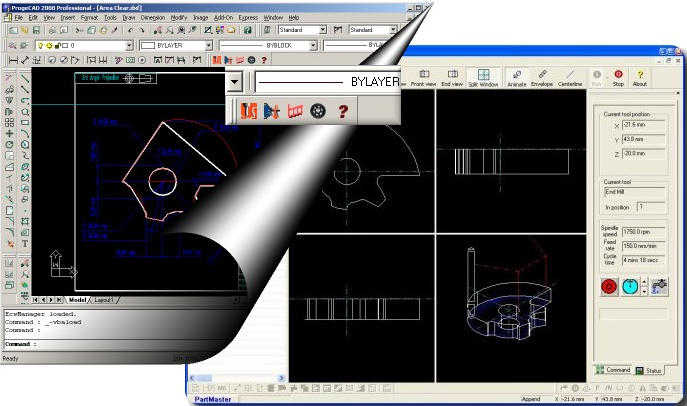Click the enlarged dark wheel icon

click(x=318, y=111)
